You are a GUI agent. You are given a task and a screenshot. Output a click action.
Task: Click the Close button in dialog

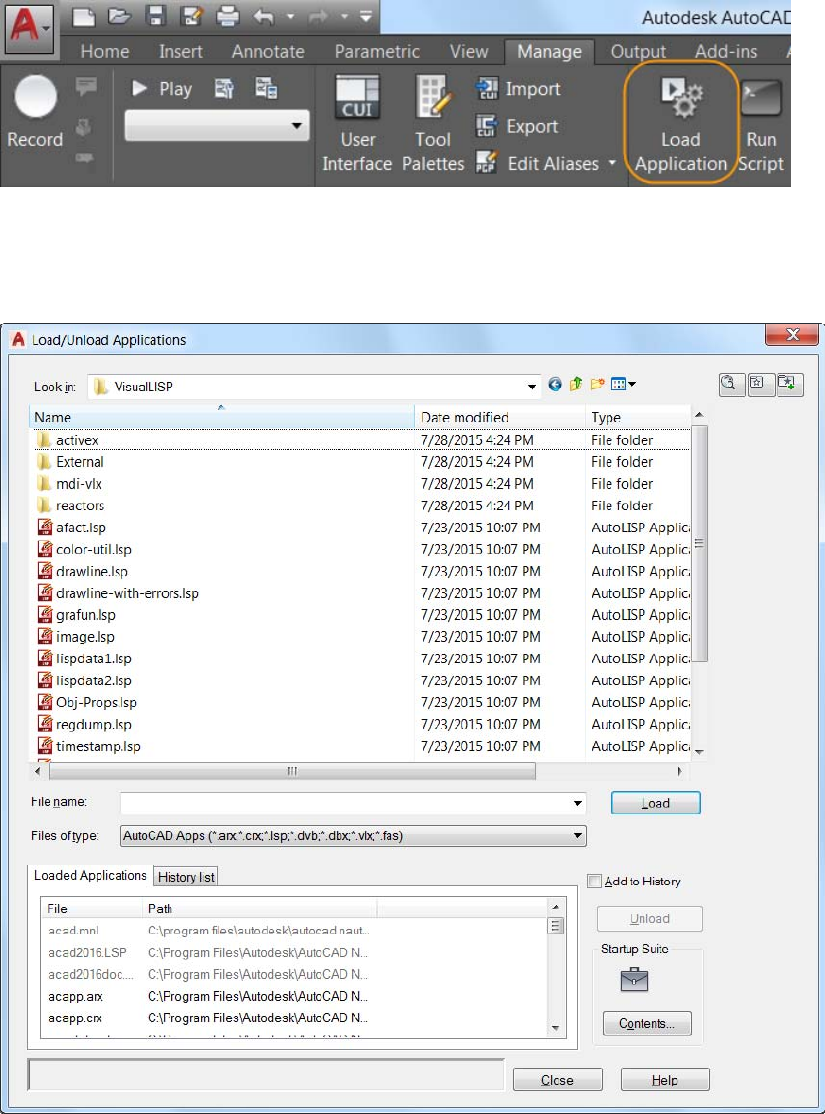pos(557,1080)
